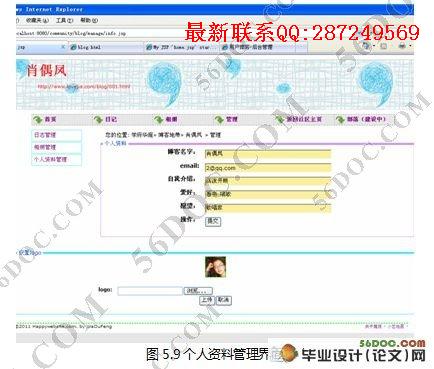
Task: Click the 博客地带 breadcrumb link
Action: (x=169, y=135)
